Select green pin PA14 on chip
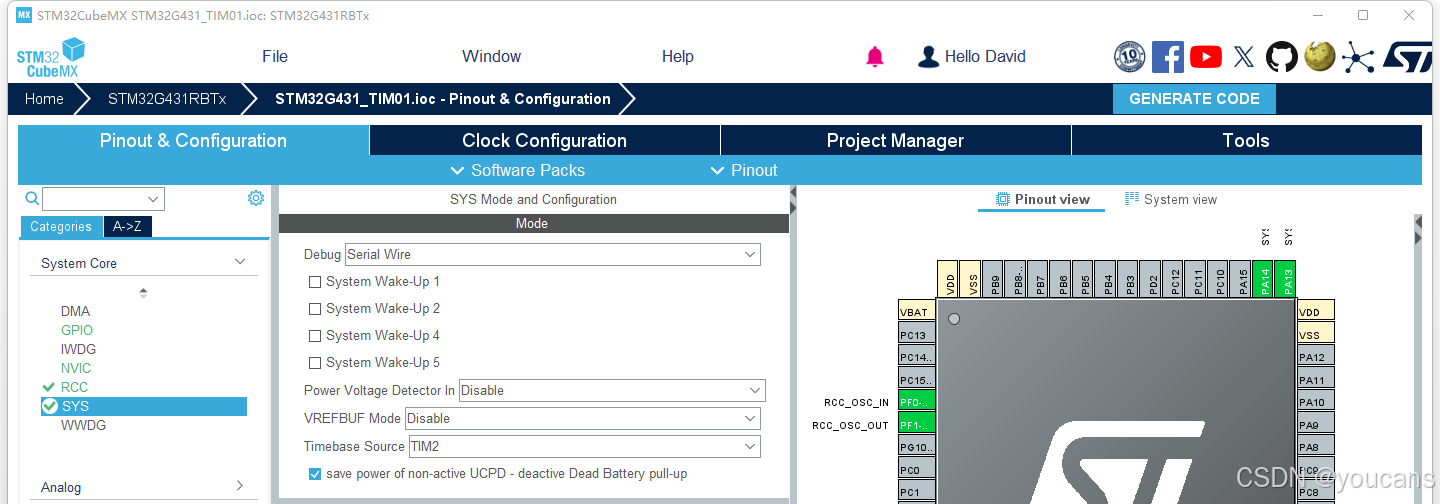 pyautogui.click(x=1264, y=279)
